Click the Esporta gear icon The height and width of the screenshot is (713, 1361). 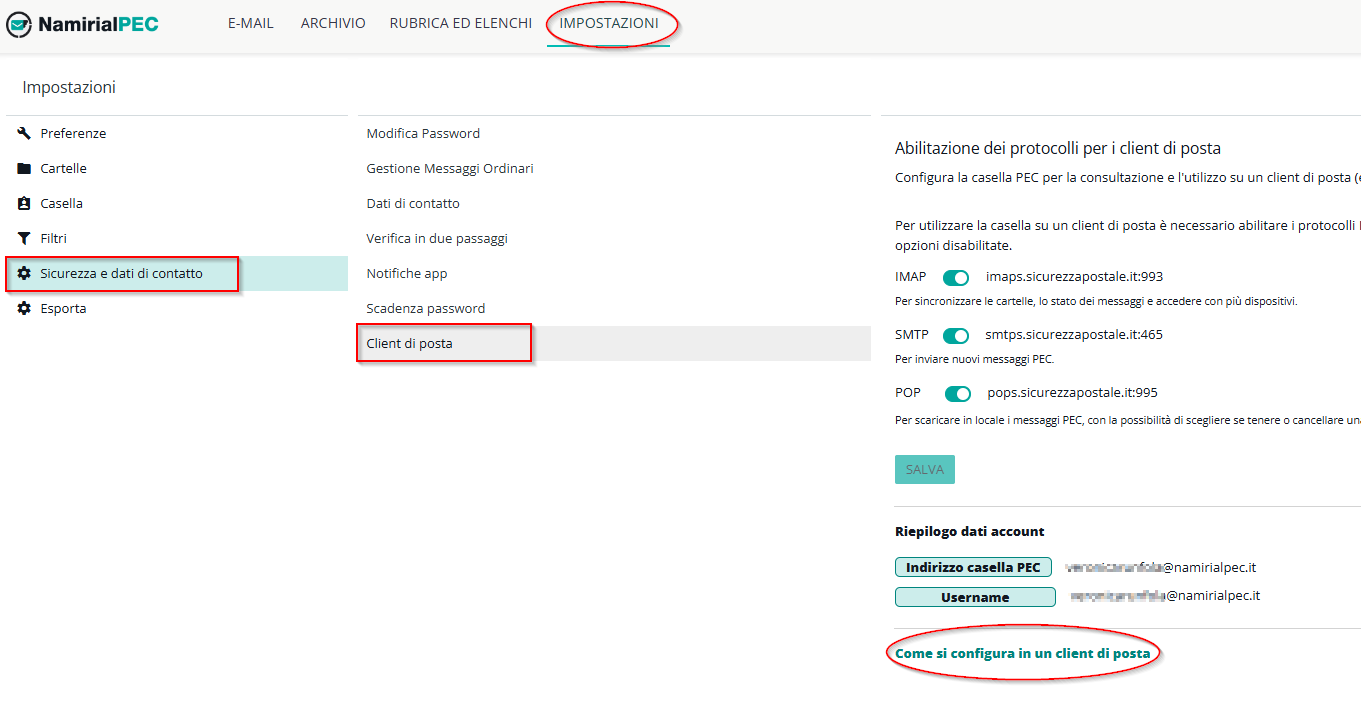[24, 308]
